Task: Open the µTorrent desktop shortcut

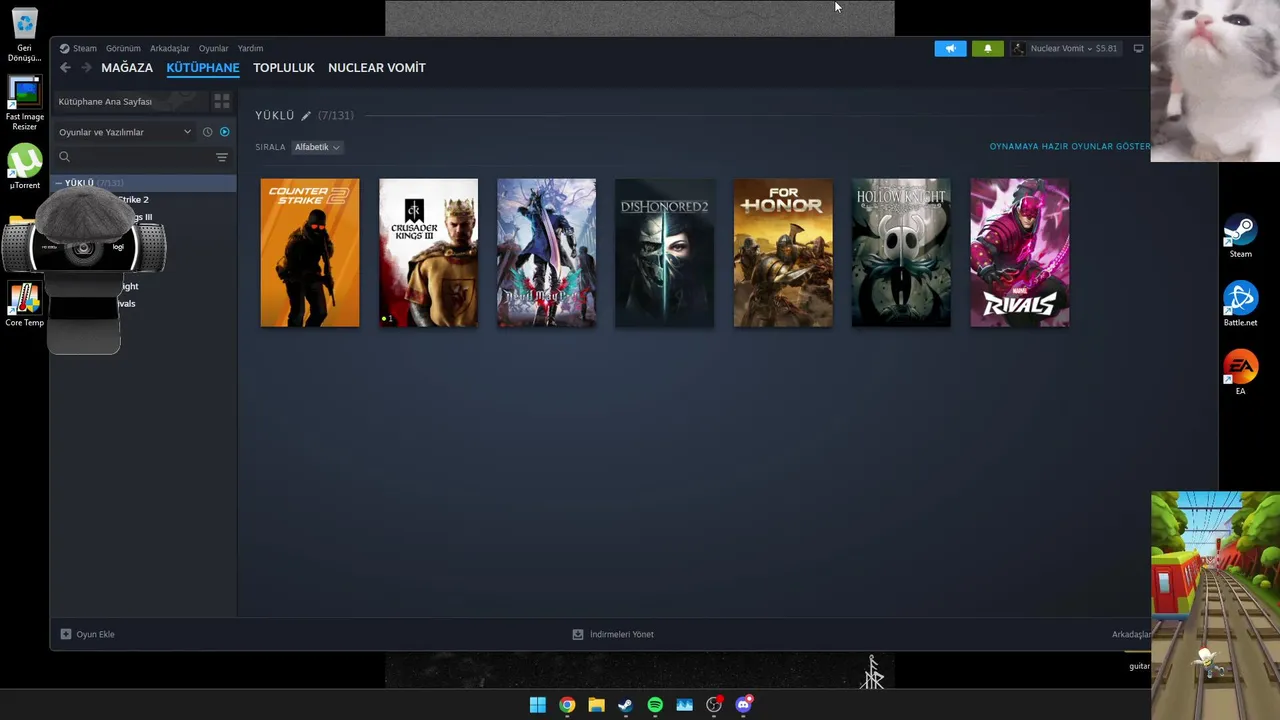Action: pyautogui.click(x=24, y=168)
